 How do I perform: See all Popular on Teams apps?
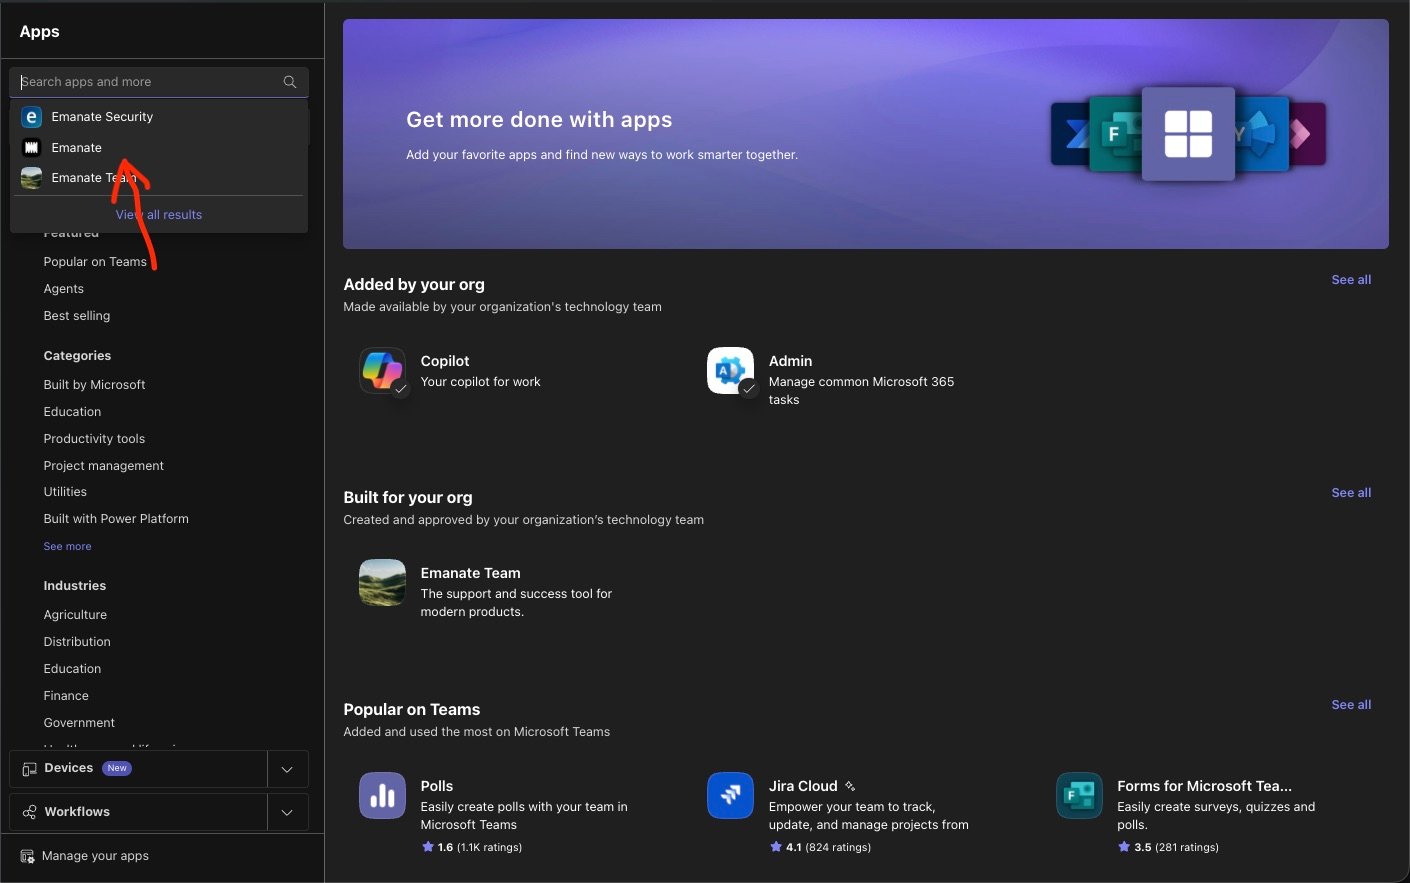point(1351,705)
